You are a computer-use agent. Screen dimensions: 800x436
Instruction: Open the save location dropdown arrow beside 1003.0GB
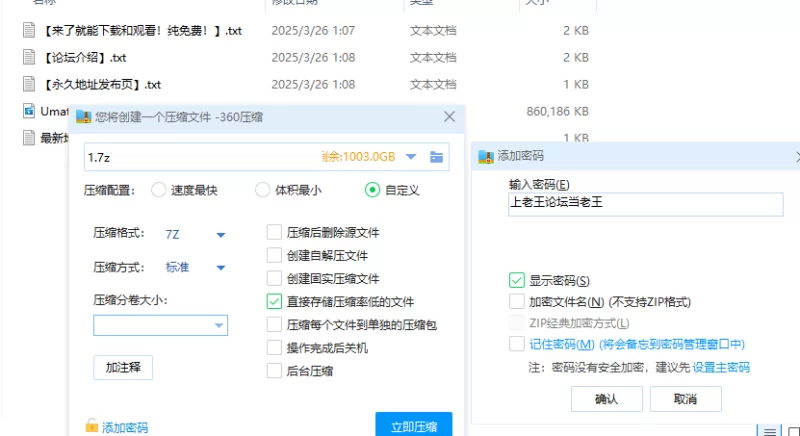(411, 157)
